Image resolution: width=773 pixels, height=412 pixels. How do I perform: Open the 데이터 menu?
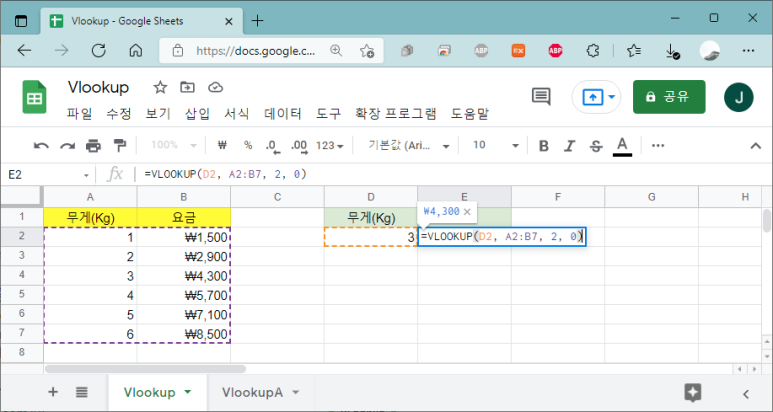283,114
